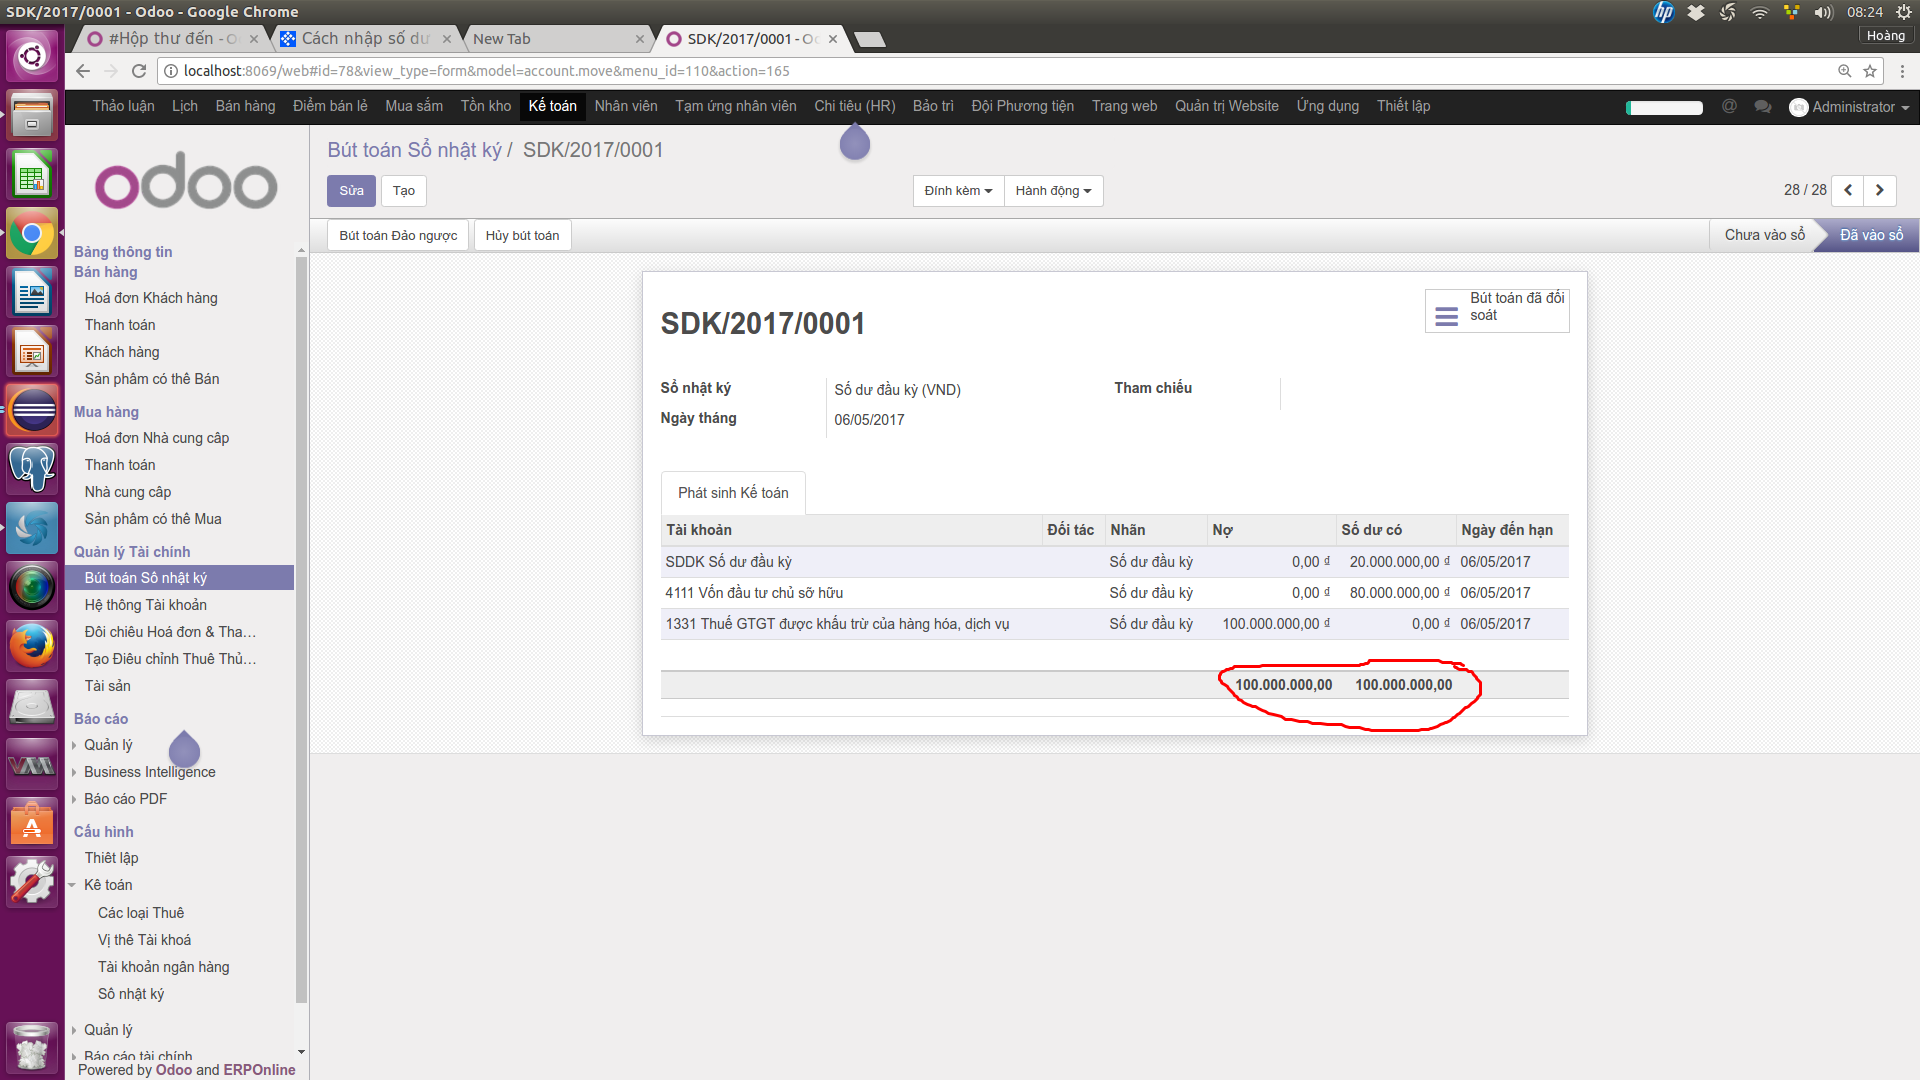Open the zoom indicator in address bar
Viewport: 1920px width, 1080px height.
click(1845, 71)
